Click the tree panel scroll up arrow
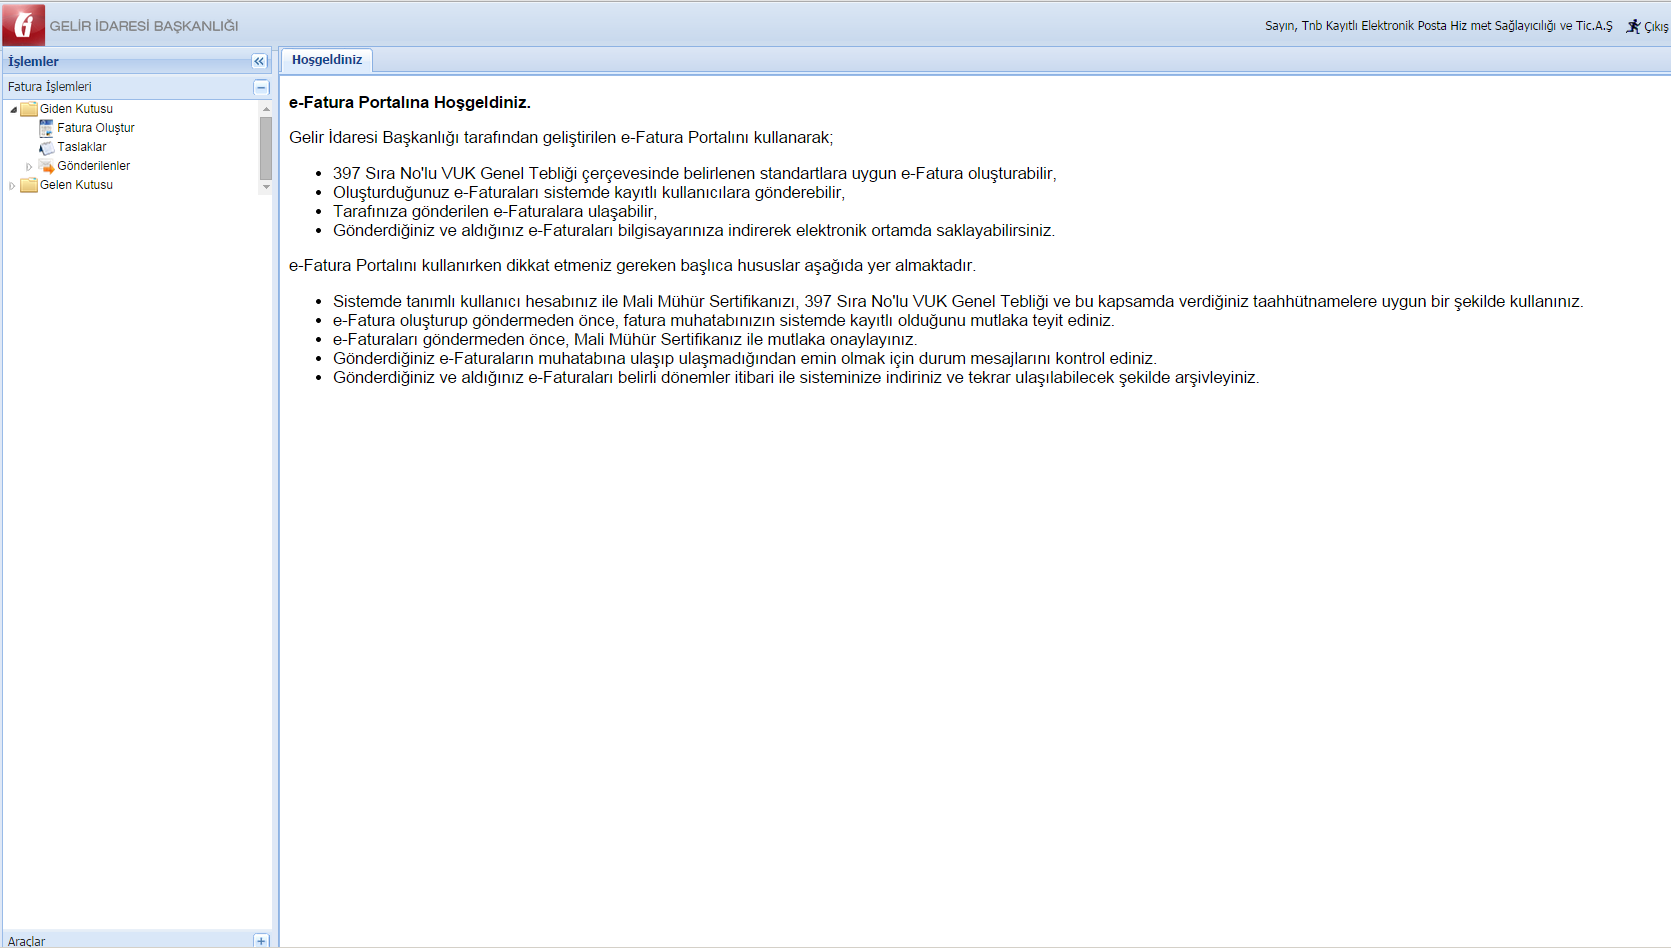The image size is (1671, 949). pos(266,108)
